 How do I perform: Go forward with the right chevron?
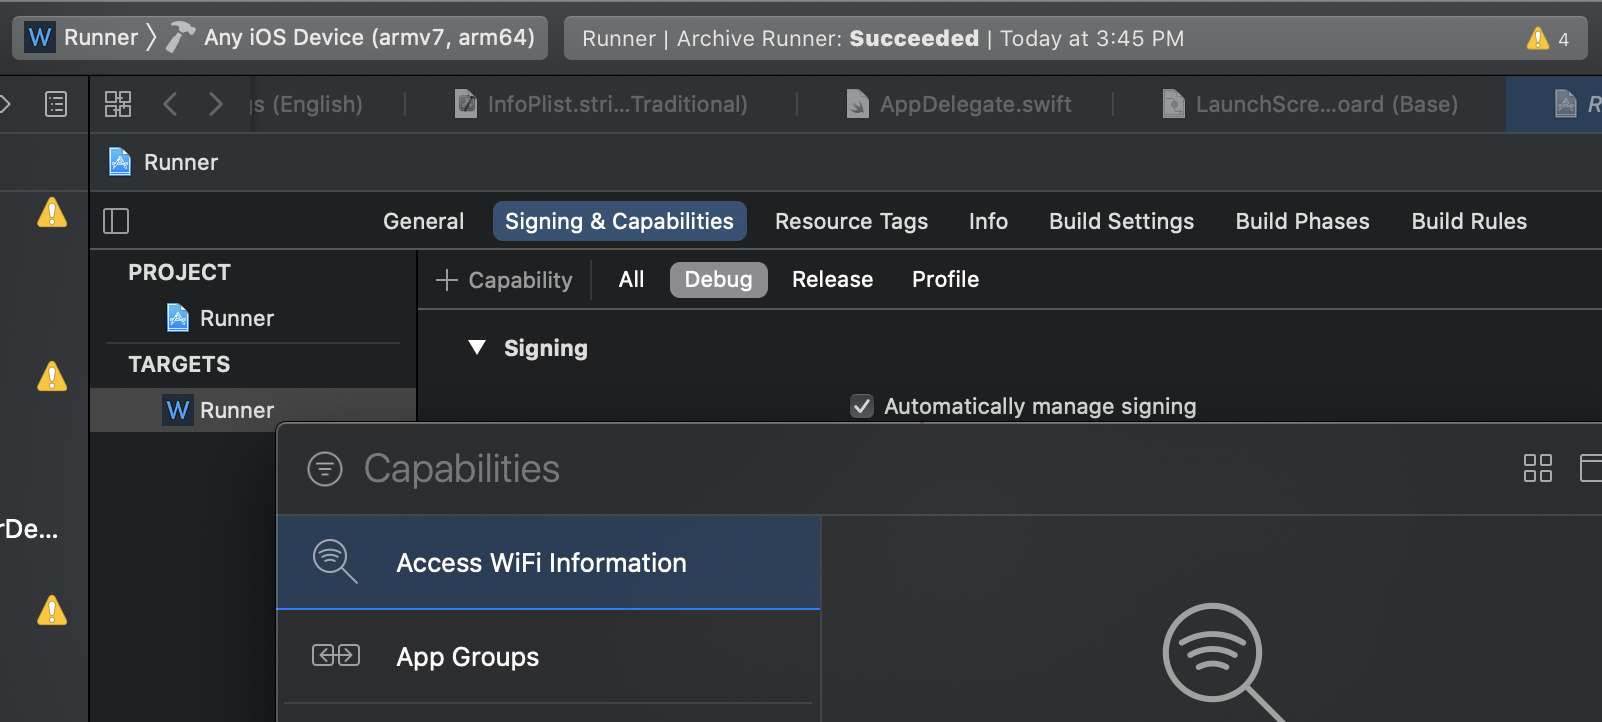coord(216,104)
